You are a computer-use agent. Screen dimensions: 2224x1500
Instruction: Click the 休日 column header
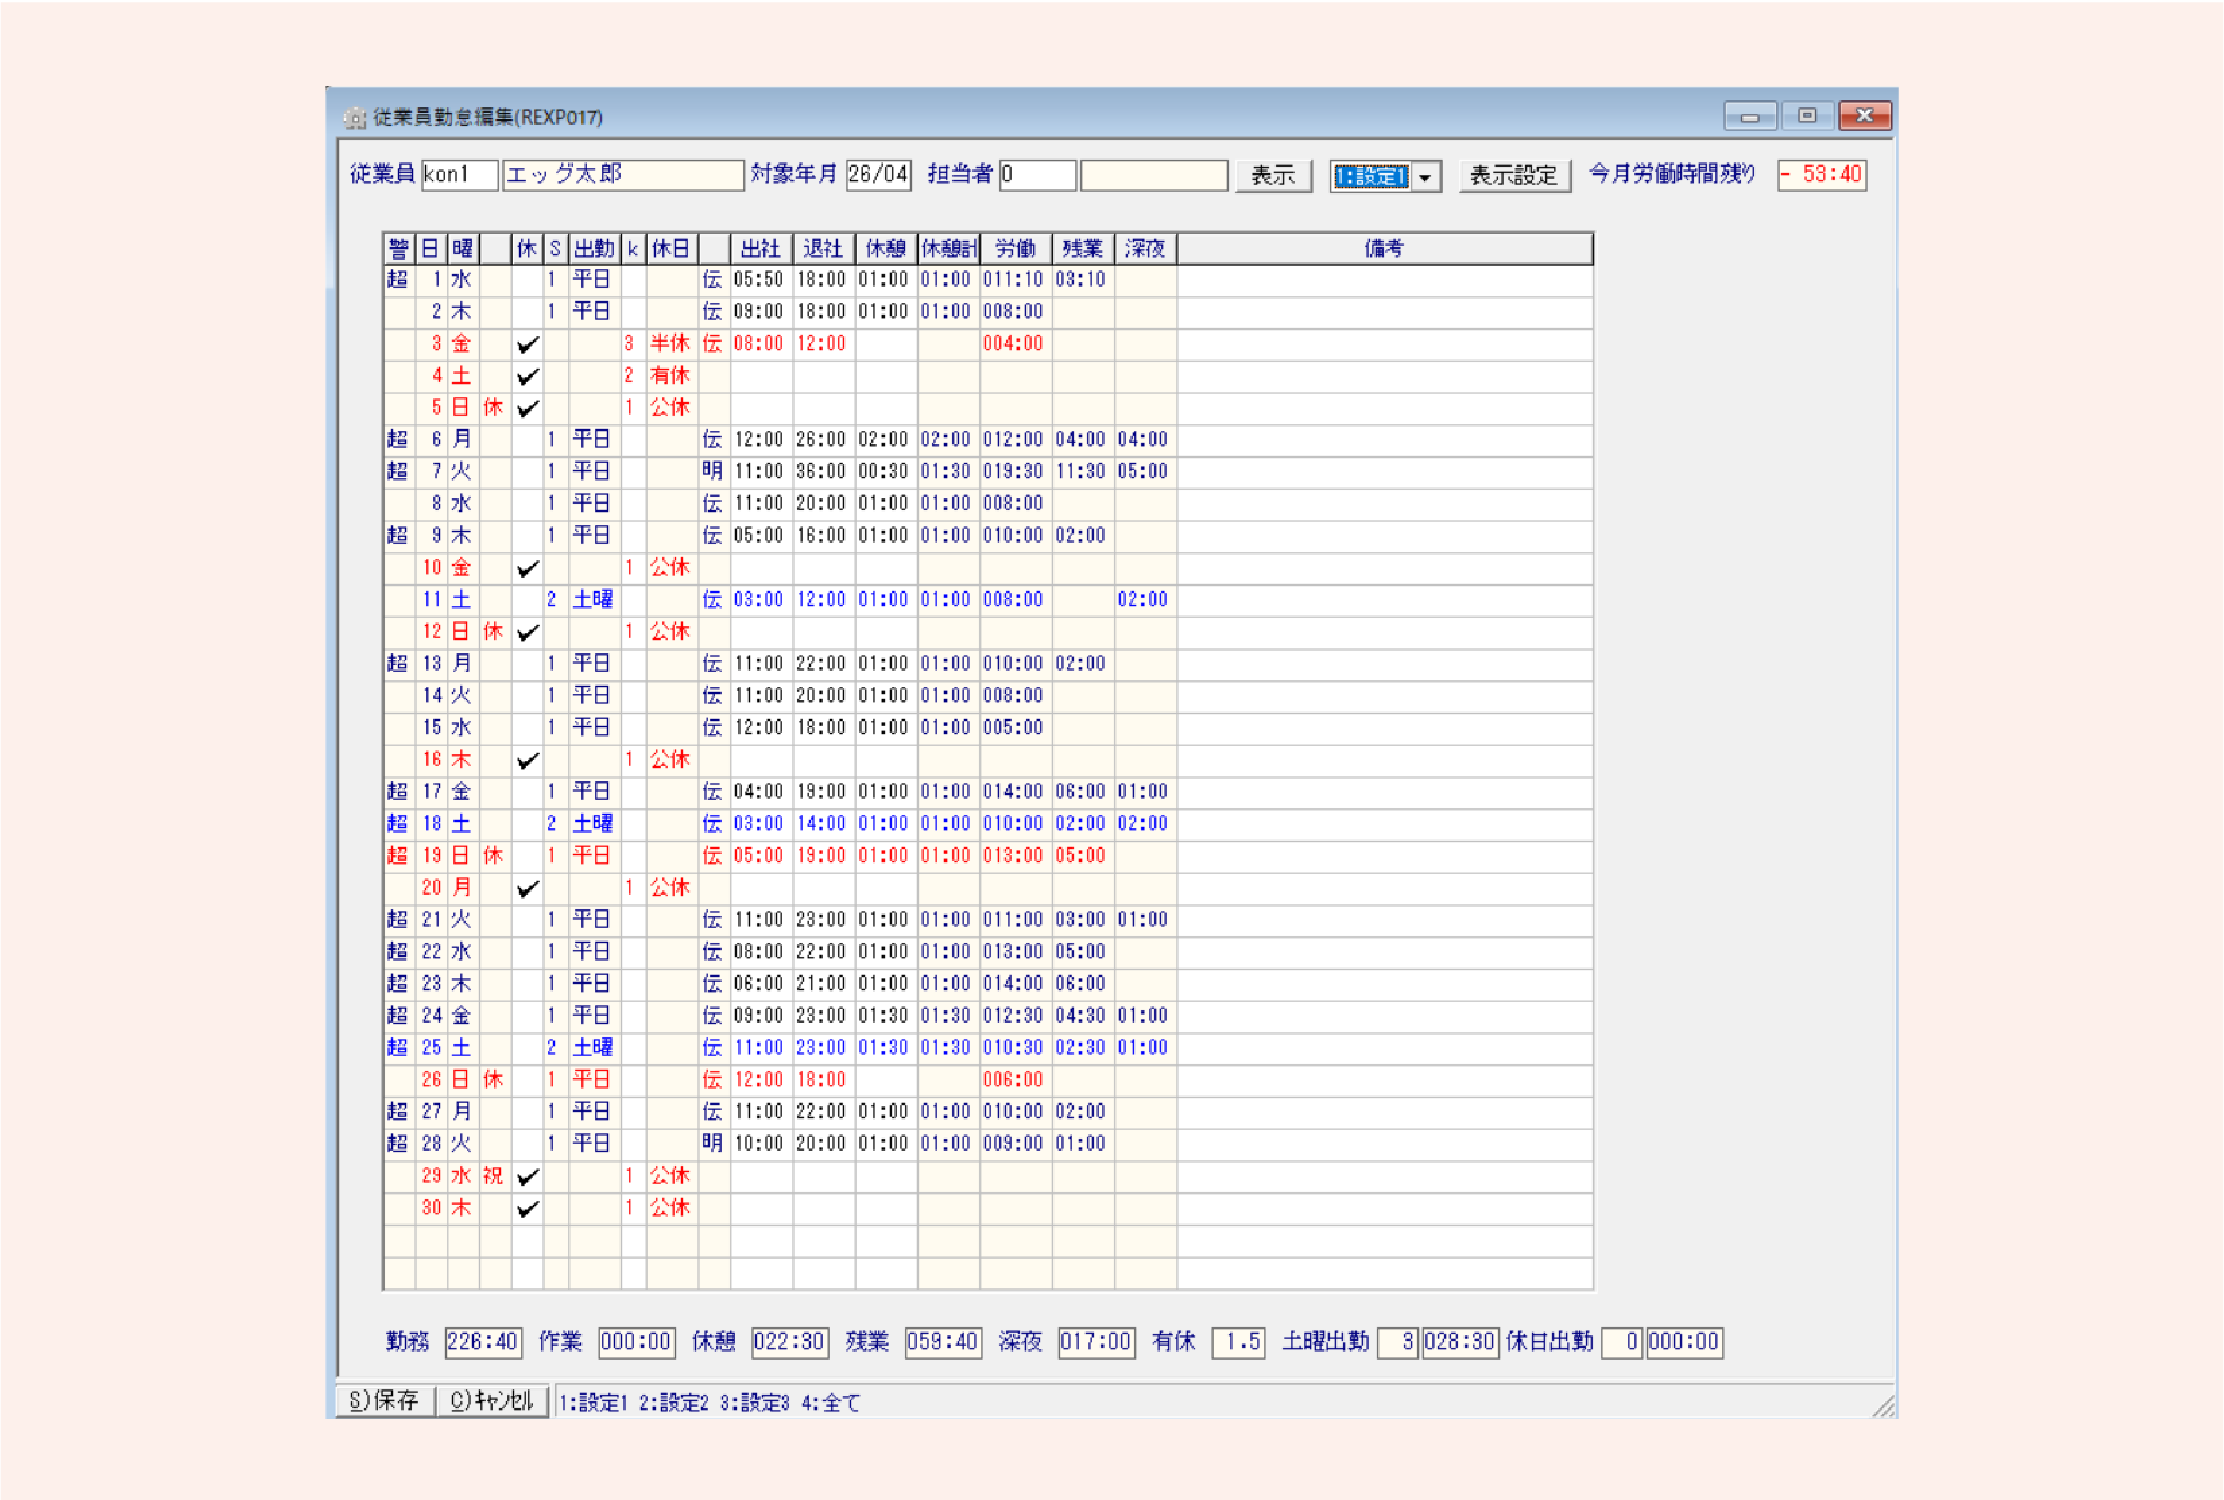[671, 248]
